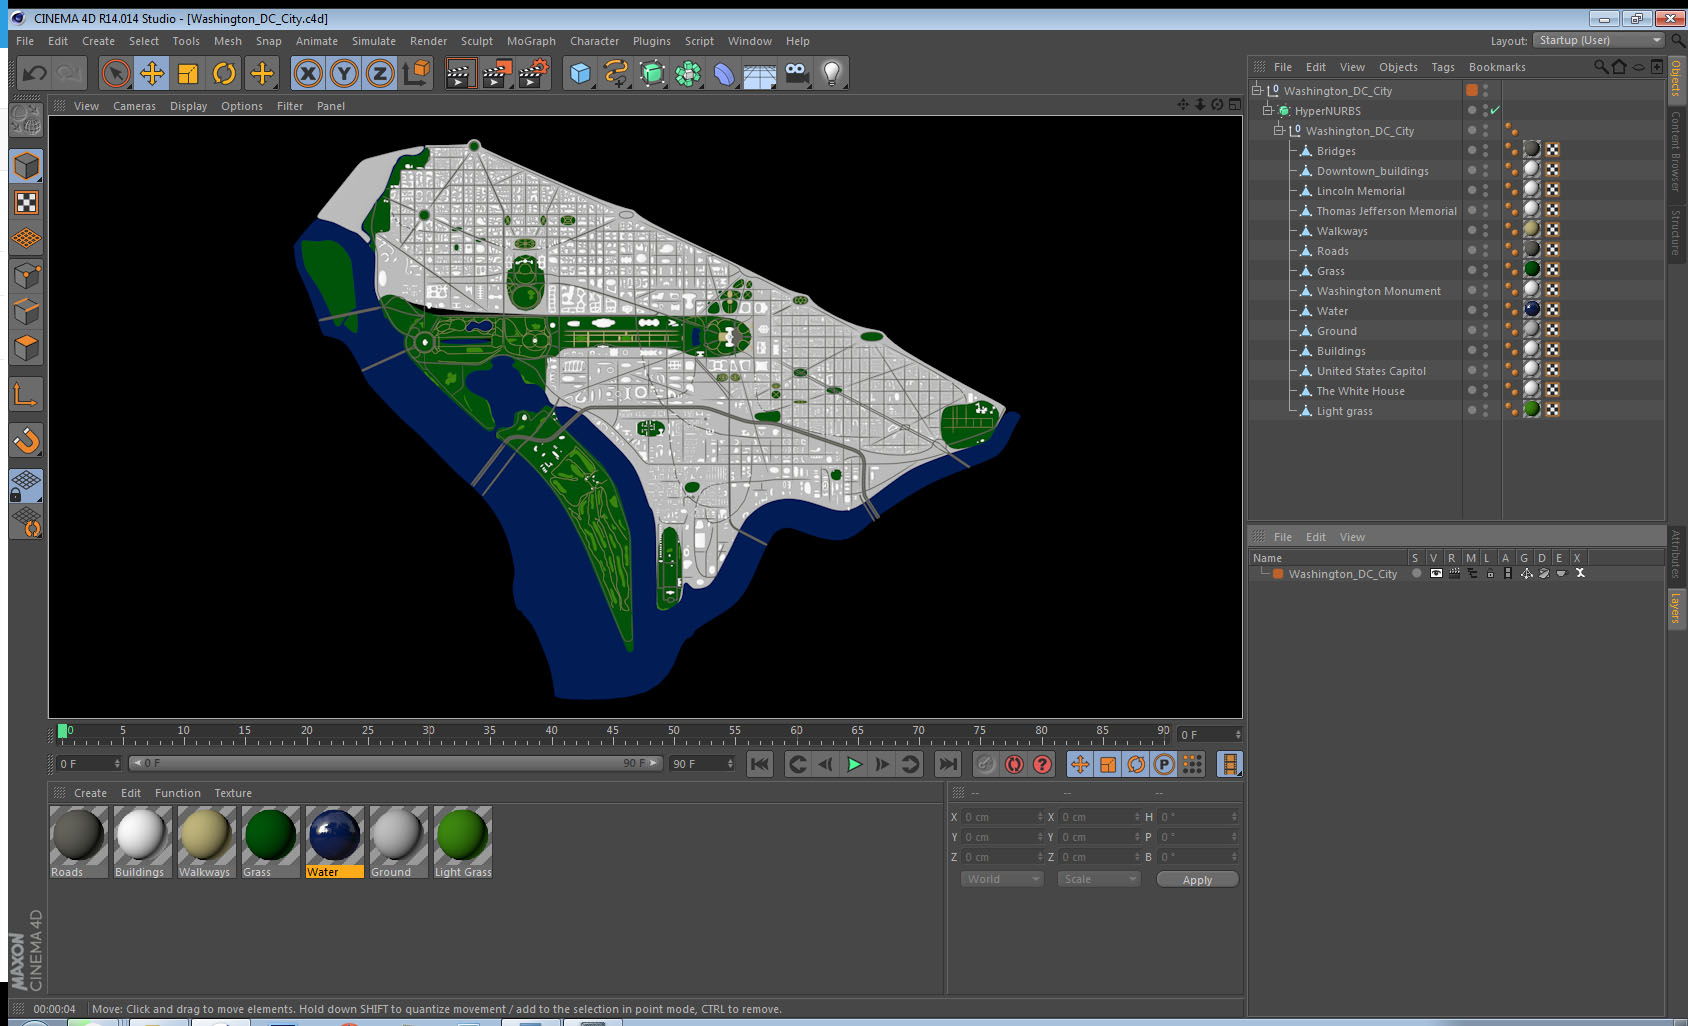Click the Apply coordinates button

(1197, 880)
